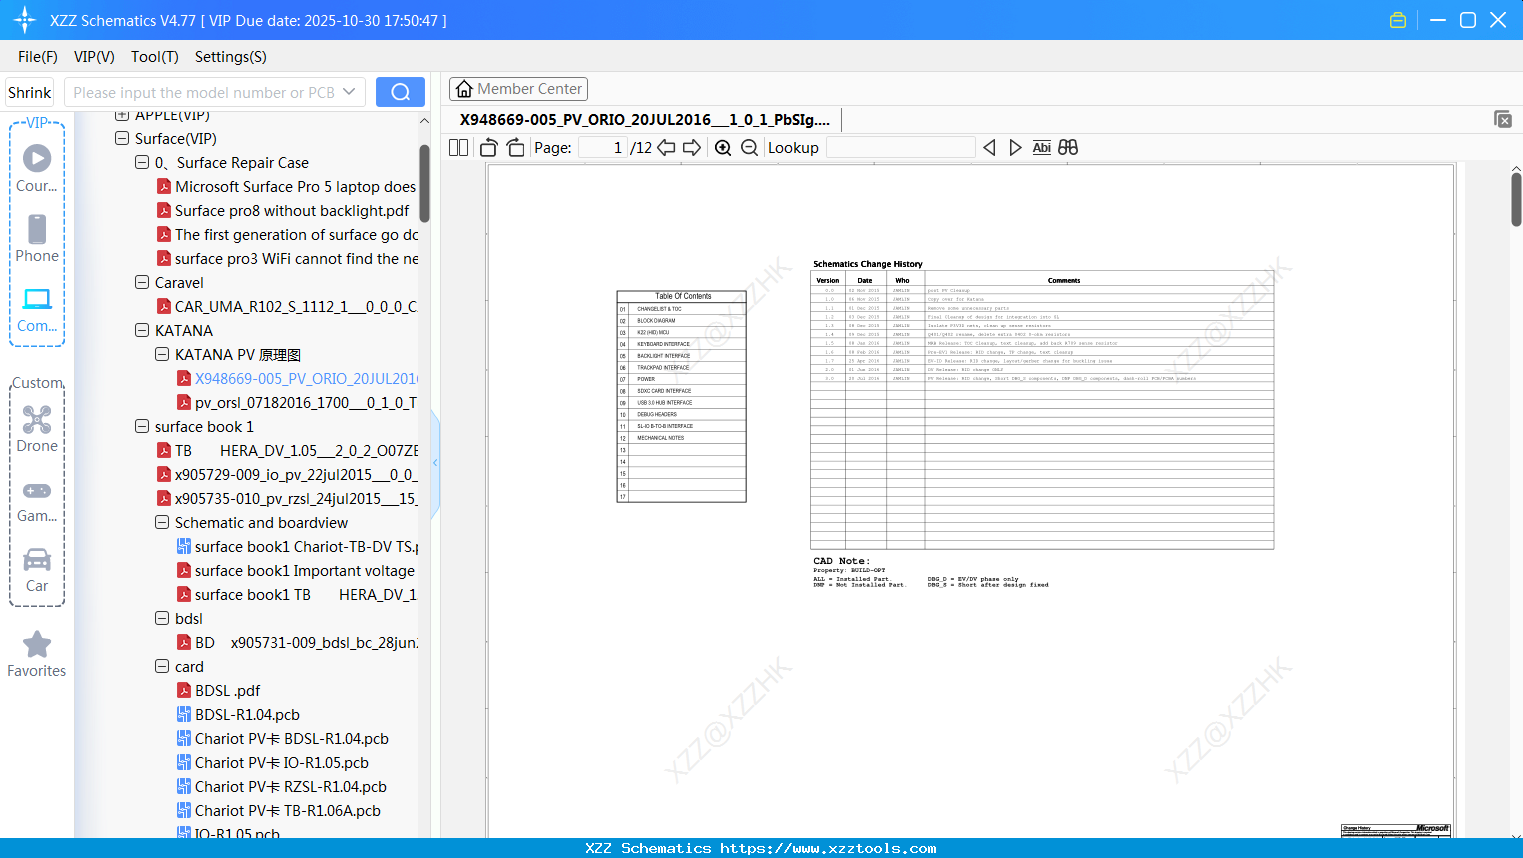Zoom in on the schematic

click(x=723, y=147)
